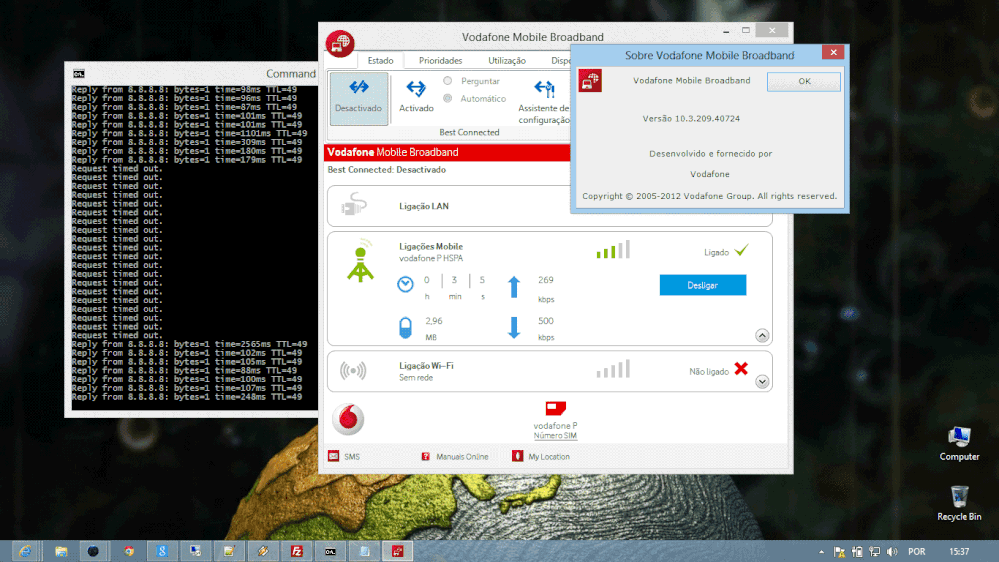The image size is (999, 562).
Task: Switch to the Prioridades tab
Action: click(440, 61)
